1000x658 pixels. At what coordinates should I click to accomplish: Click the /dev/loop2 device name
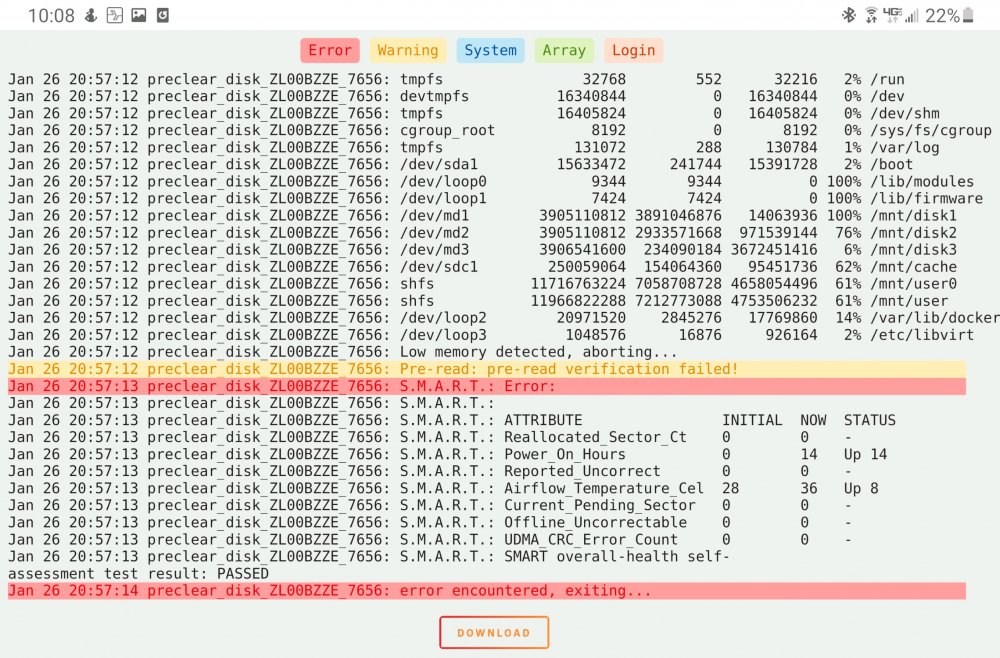(443, 318)
